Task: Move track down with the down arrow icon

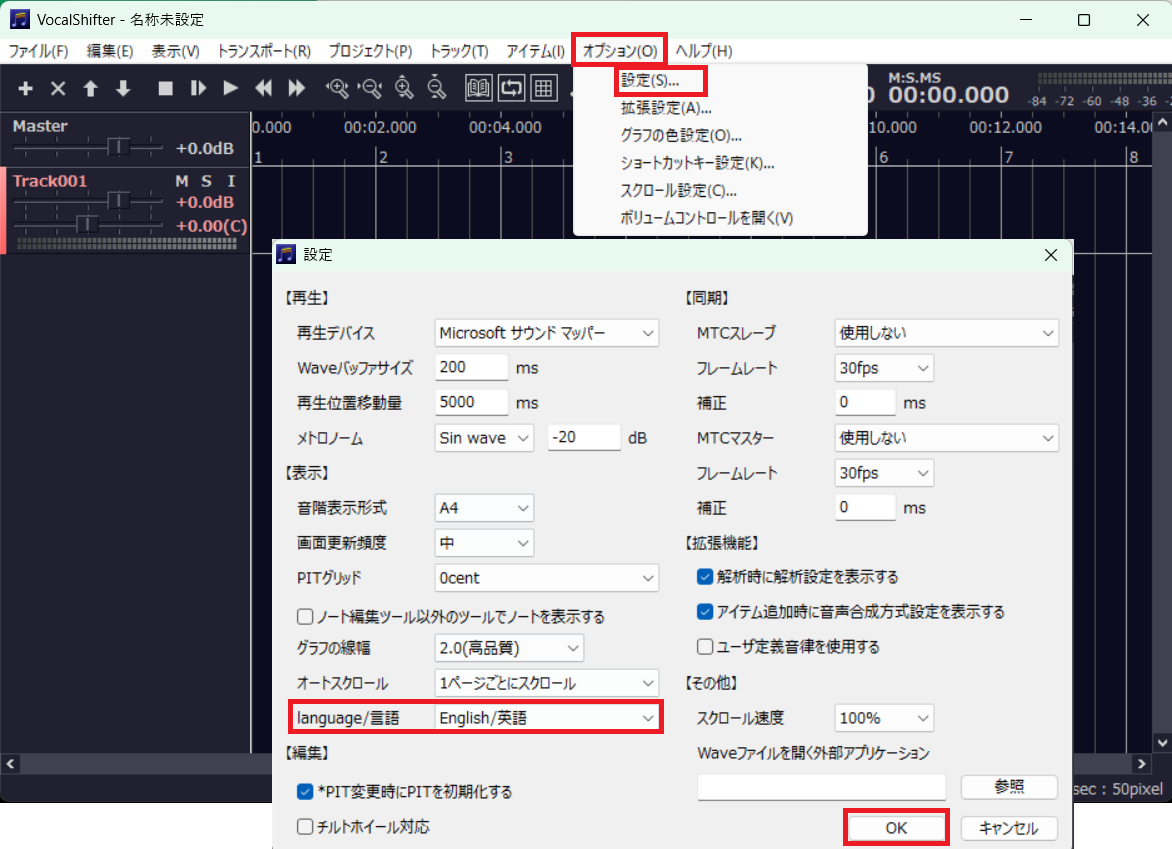Action: [123, 88]
